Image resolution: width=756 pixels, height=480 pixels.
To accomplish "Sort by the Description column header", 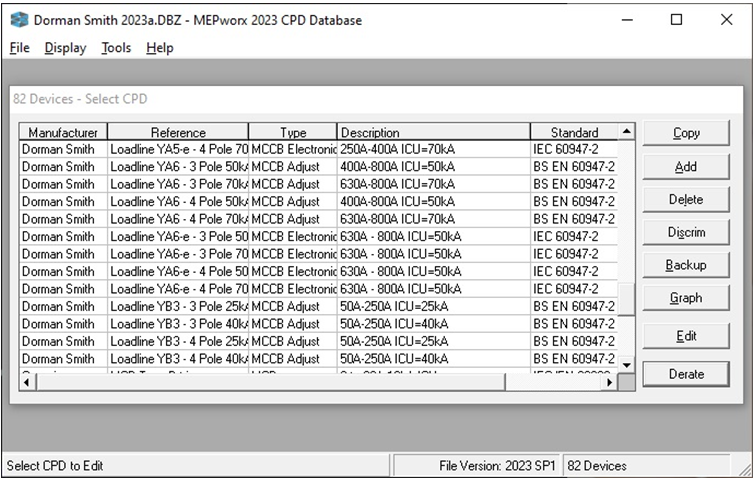I will 433,132.
